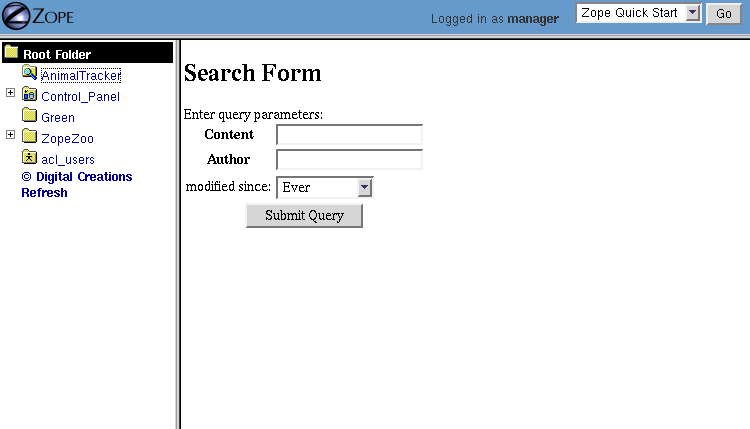Click the acl_users user folder icon
Screen dimensions: 750x429
pyautogui.click(x=29, y=158)
